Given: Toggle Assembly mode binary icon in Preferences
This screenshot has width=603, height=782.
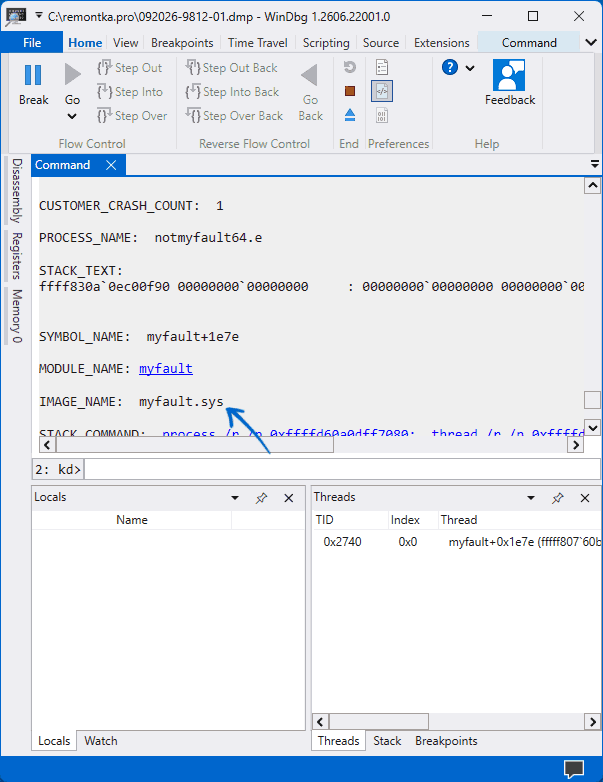Looking at the screenshot, I should click(x=382, y=115).
